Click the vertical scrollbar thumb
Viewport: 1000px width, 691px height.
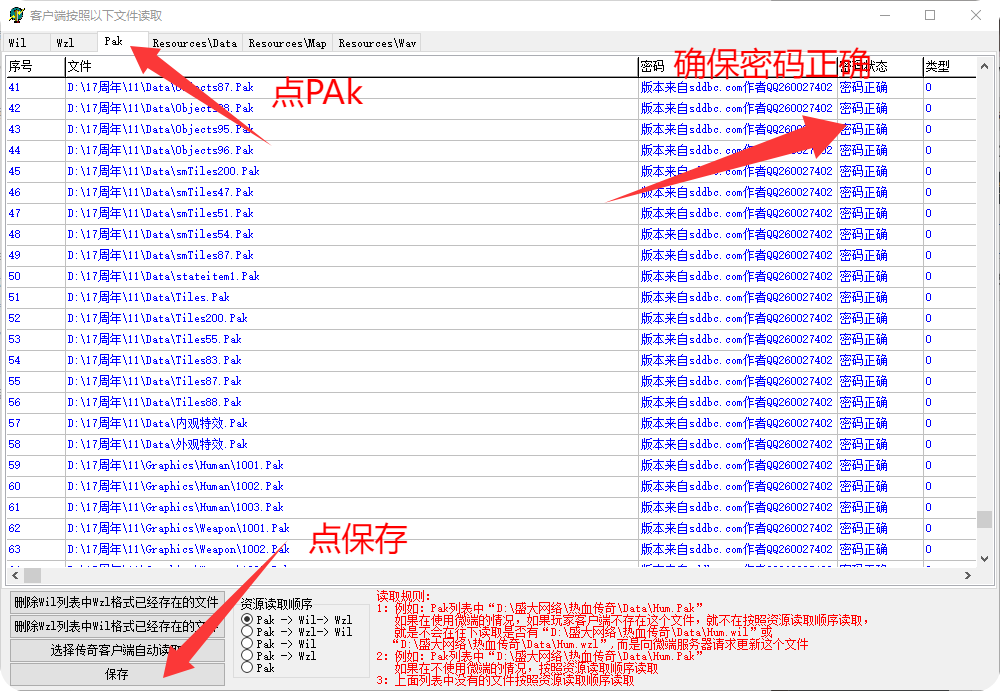(984, 519)
